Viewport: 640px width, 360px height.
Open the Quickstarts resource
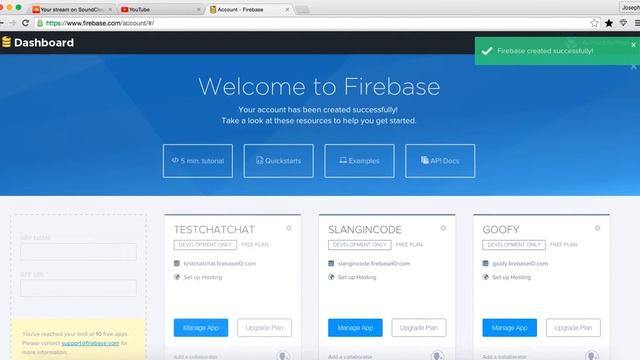click(x=279, y=161)
